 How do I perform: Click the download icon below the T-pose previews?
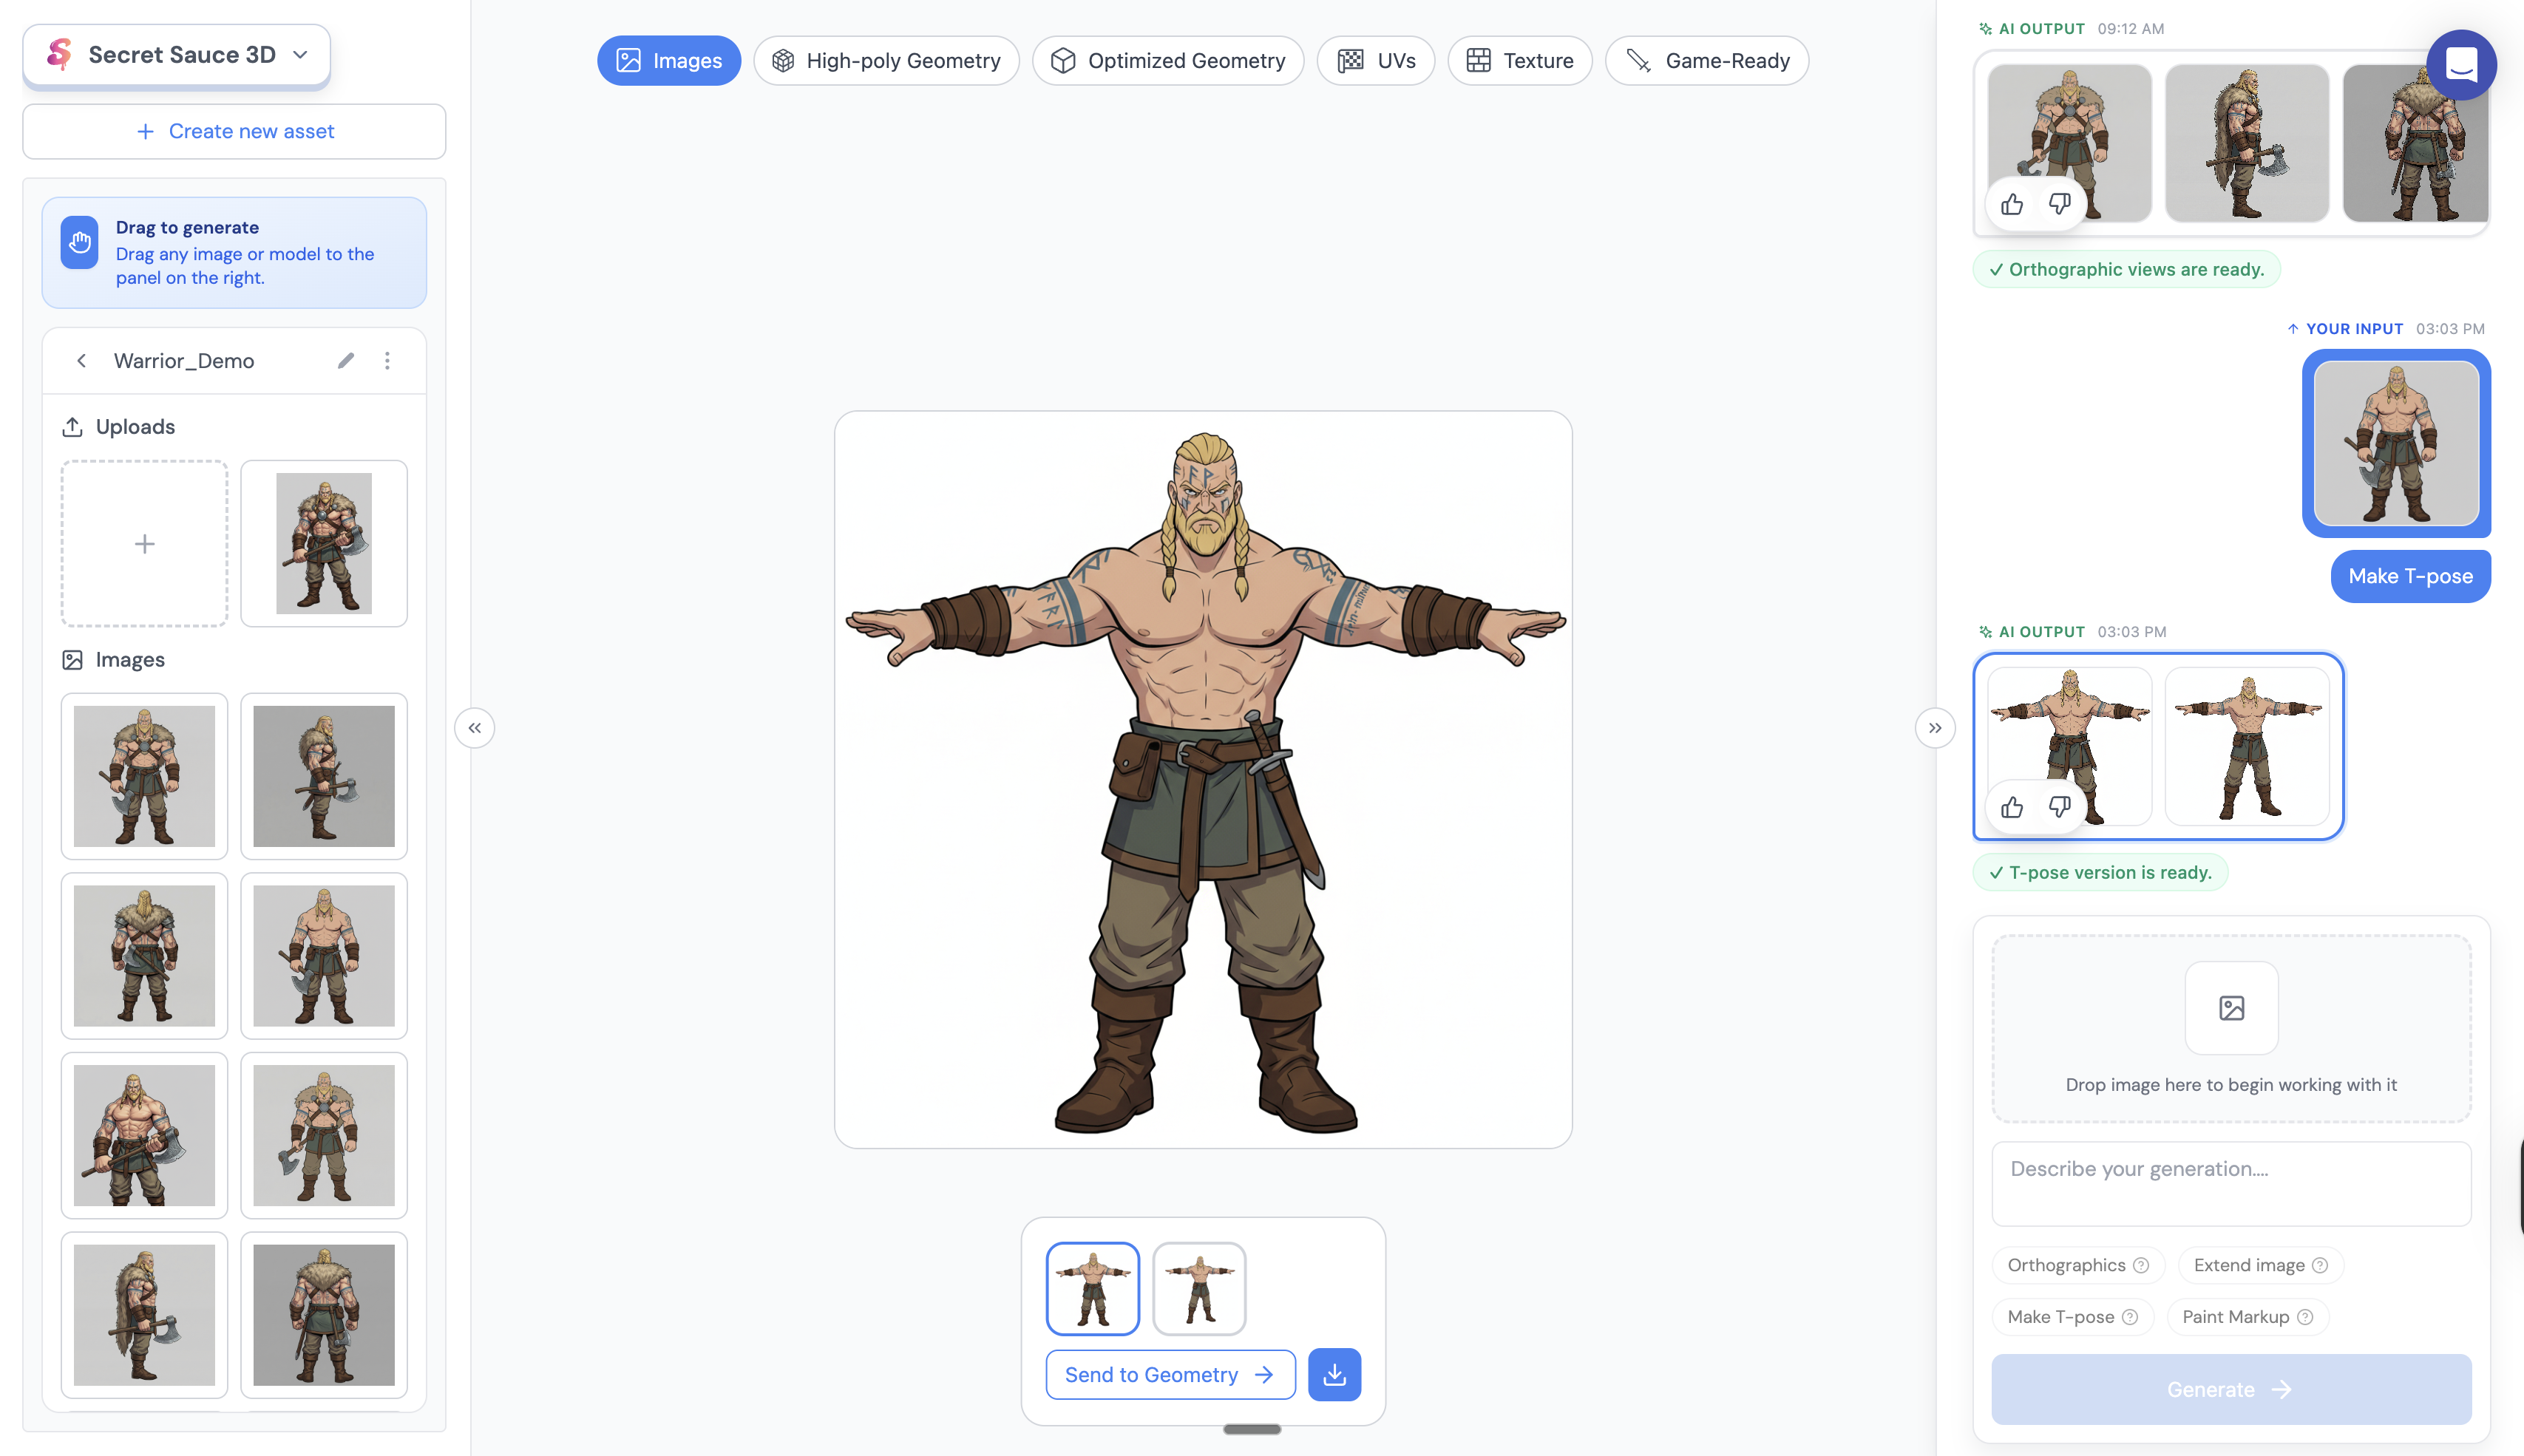pyautogui.click(x=1334, y=1374)
